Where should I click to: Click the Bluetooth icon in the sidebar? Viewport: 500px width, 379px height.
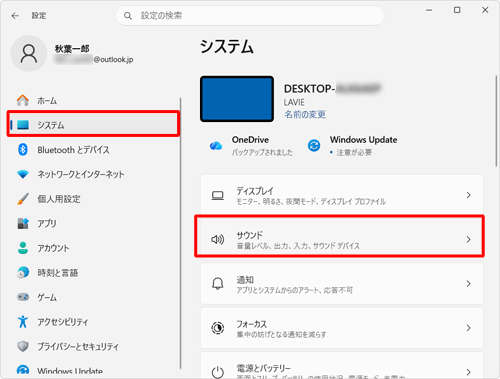pyautogui.click(x=23, y=150)
